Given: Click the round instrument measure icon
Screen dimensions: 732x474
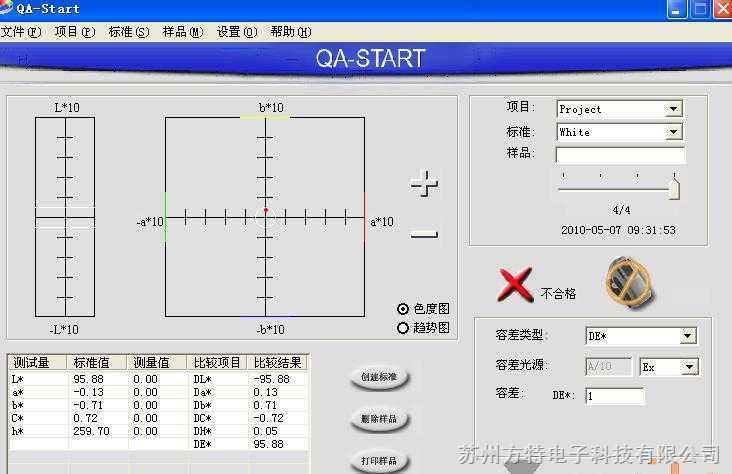Looking at the screenshot, I should pos(630,282).
